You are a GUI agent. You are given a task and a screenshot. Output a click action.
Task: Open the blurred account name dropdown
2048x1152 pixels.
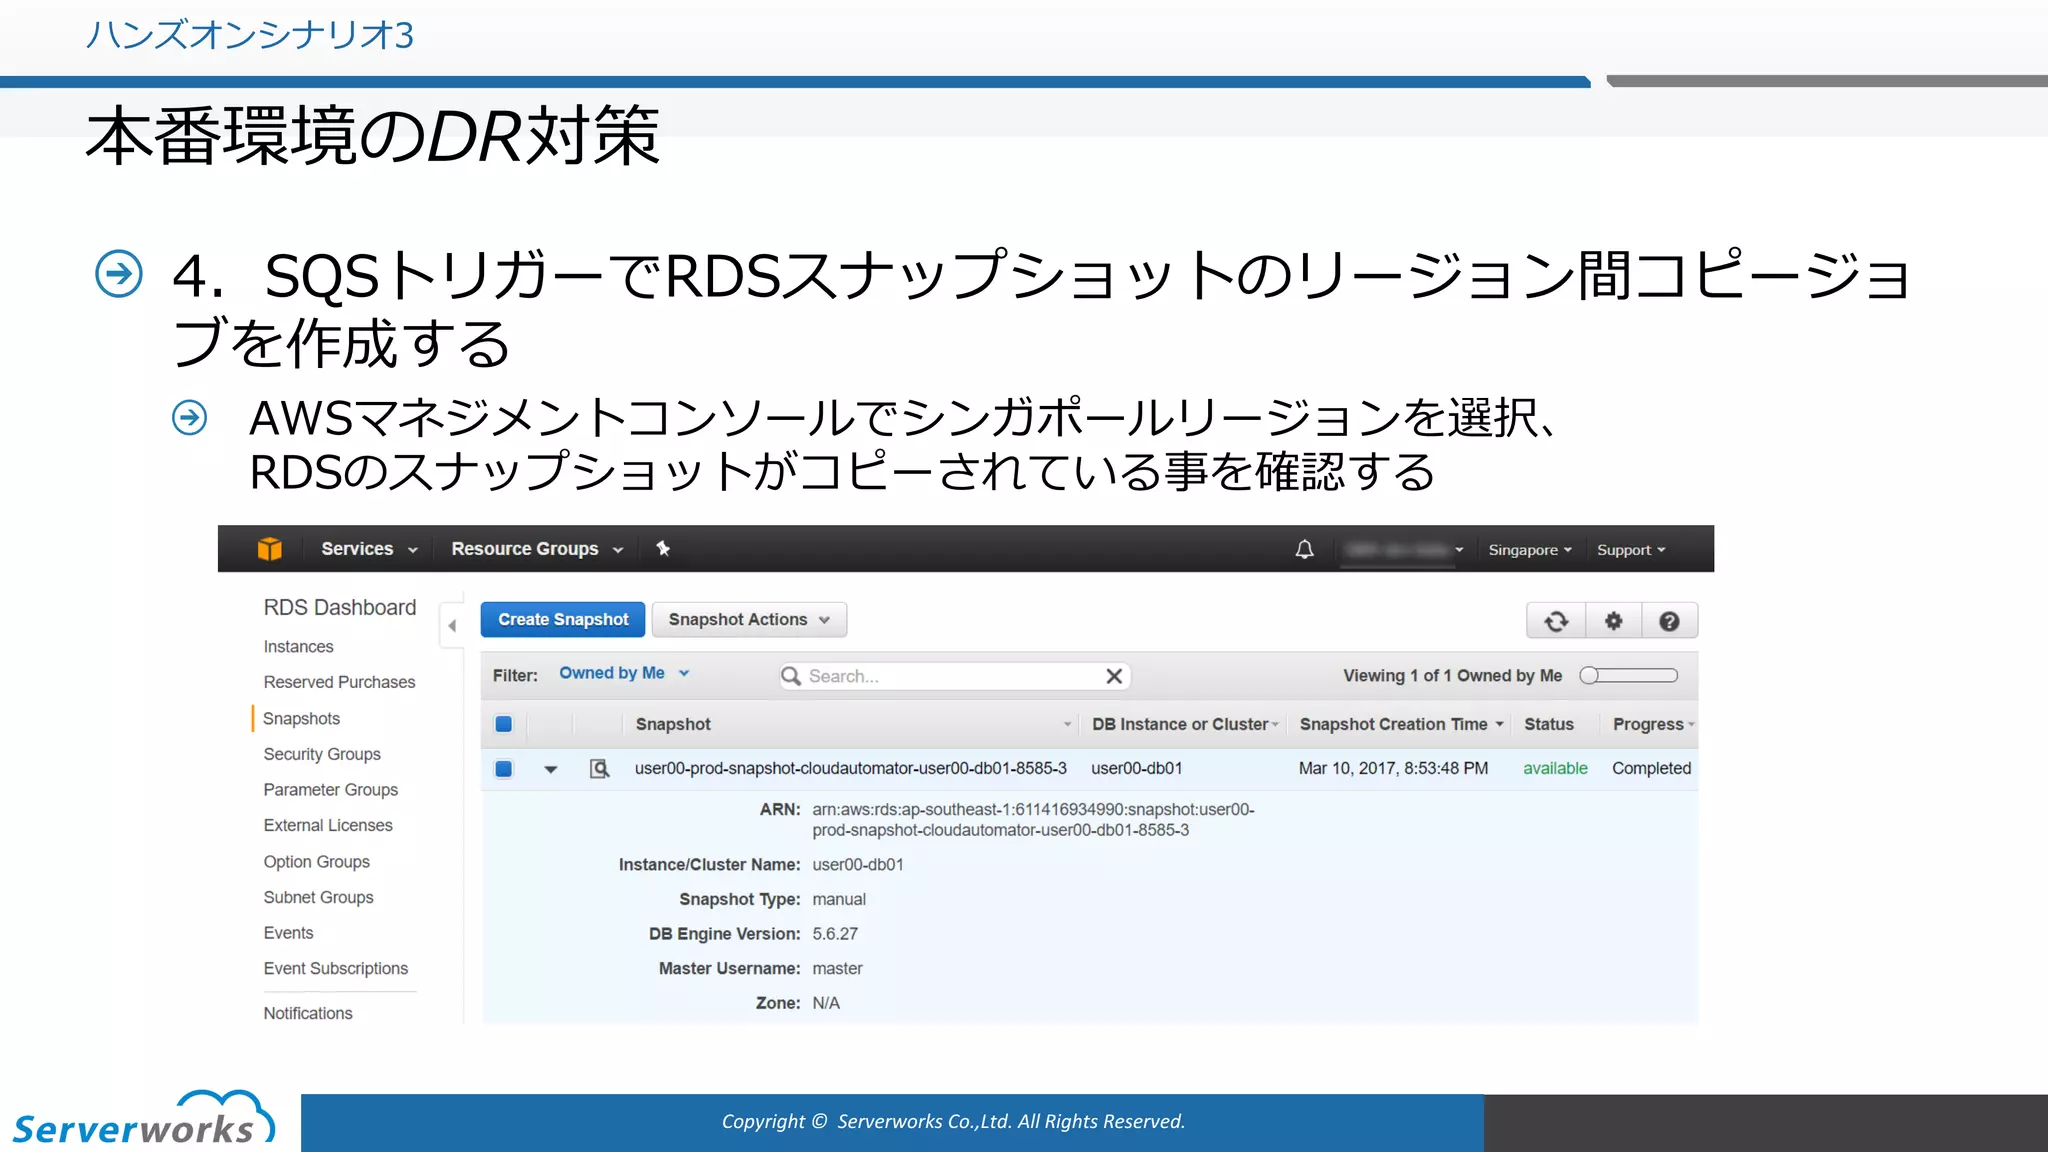coord(1404,550)
